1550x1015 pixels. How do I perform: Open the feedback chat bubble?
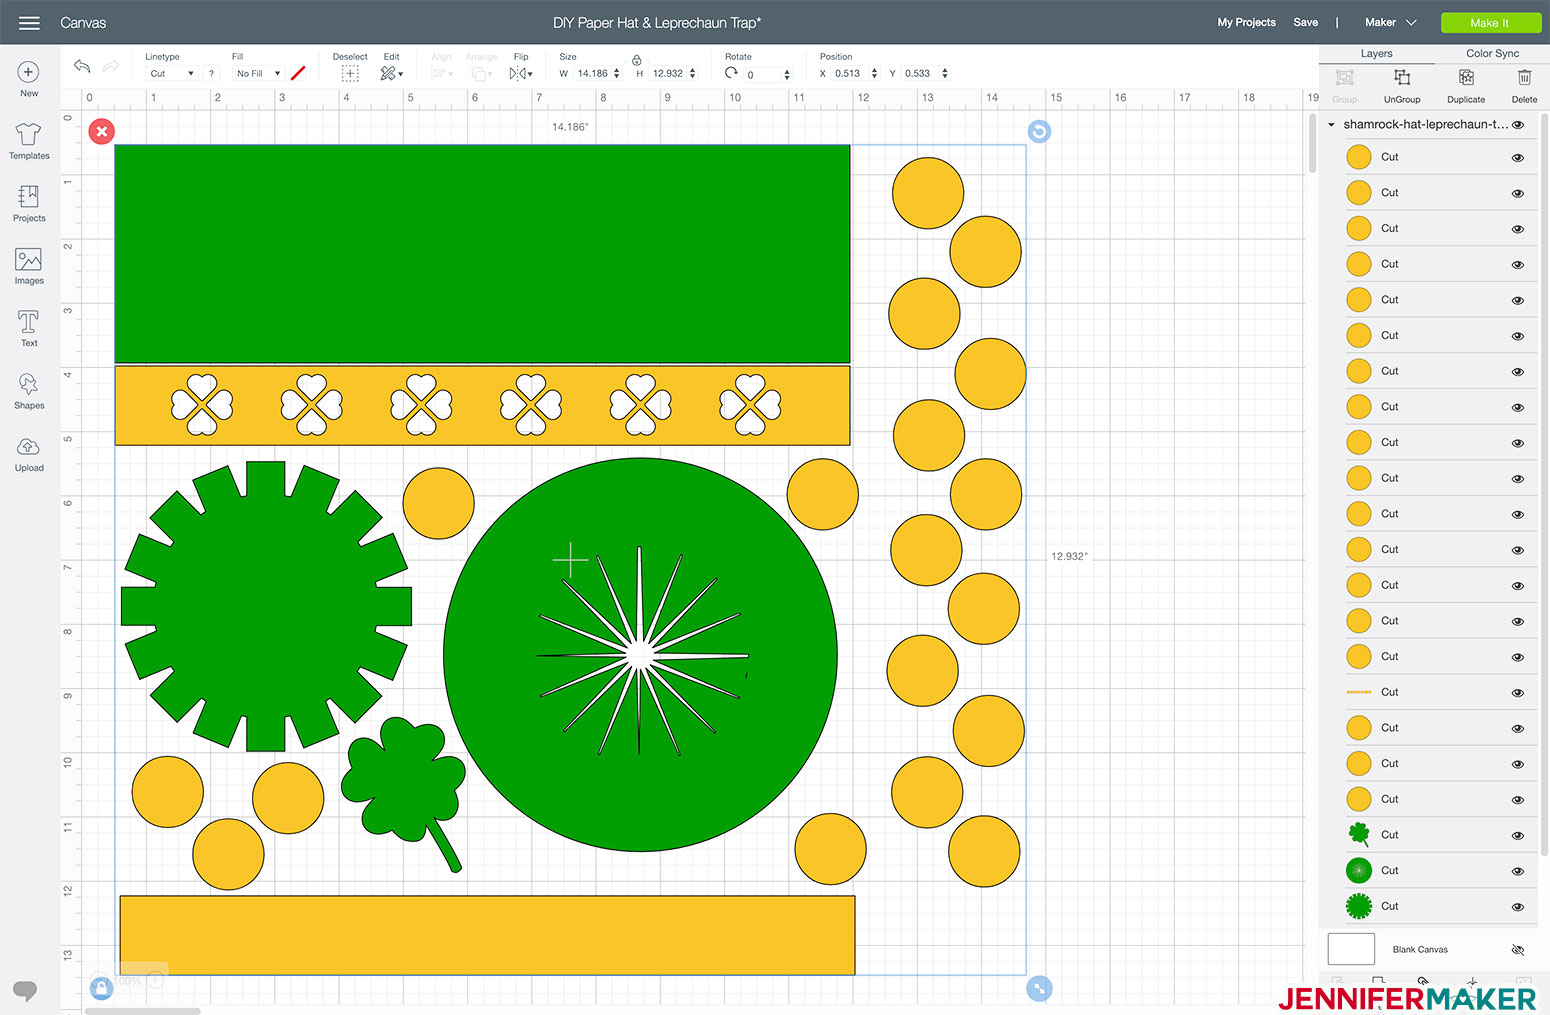(x=25, y=990)
